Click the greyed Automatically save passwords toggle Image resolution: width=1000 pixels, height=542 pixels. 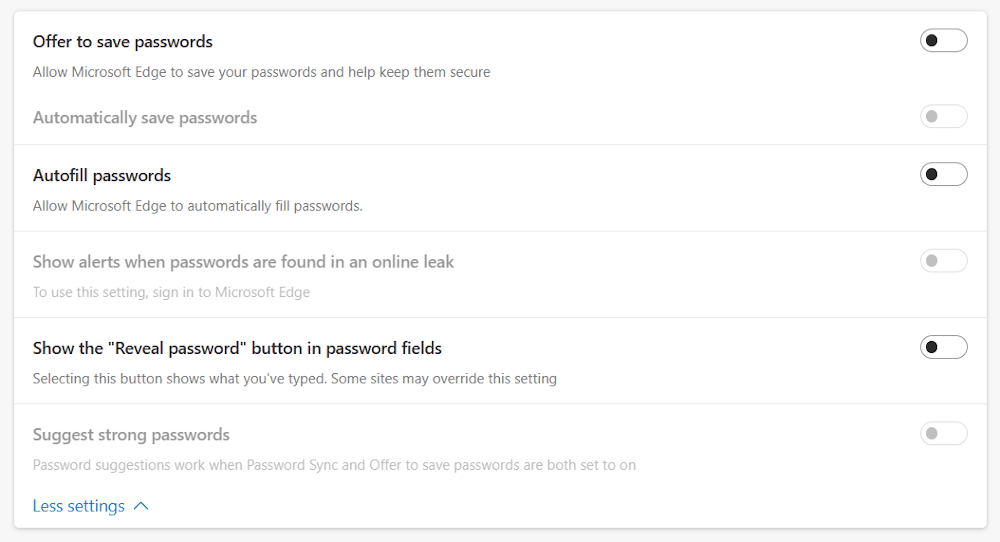[943, 117]
